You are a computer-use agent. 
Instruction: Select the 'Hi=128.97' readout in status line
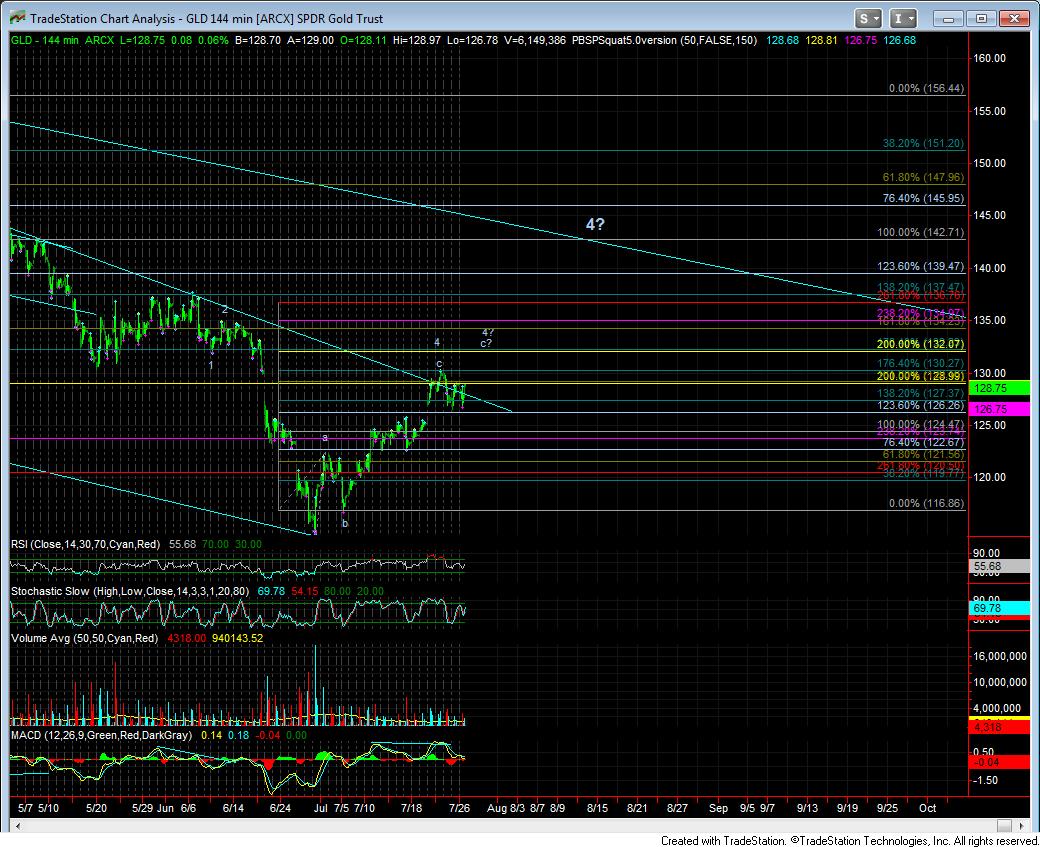tap(417, 40)
